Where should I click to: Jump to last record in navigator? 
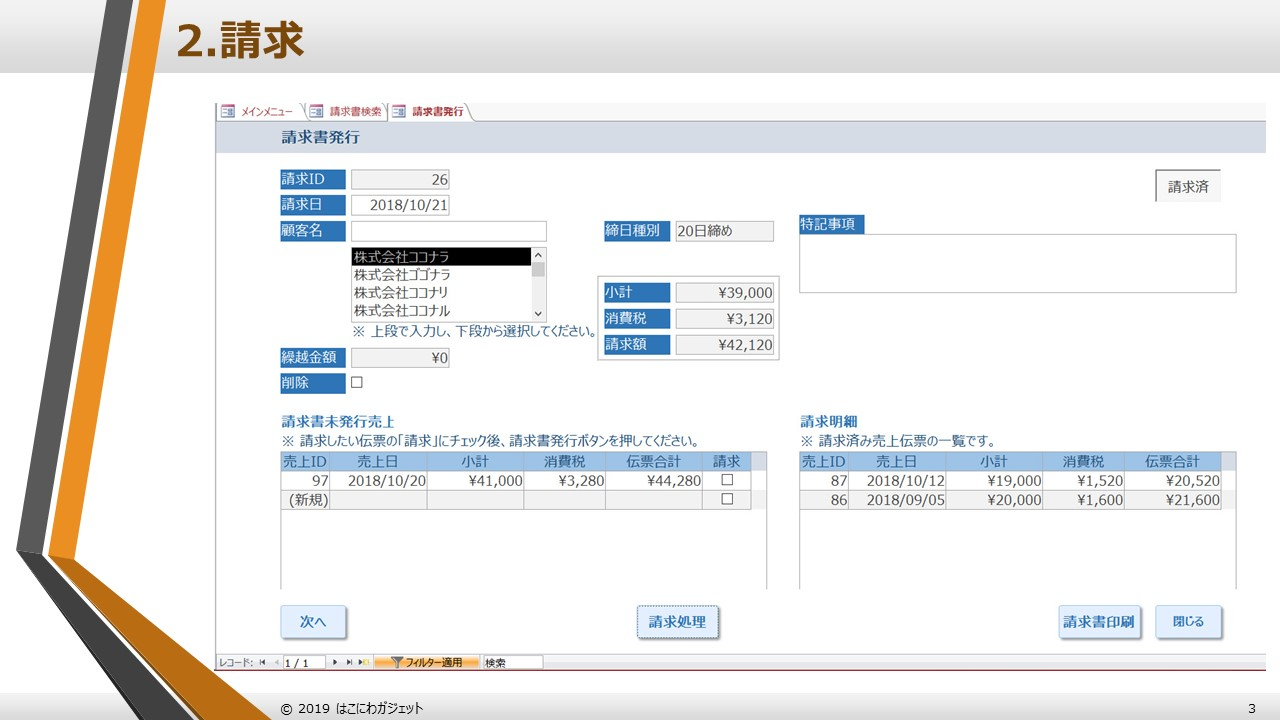click(349, 662)
